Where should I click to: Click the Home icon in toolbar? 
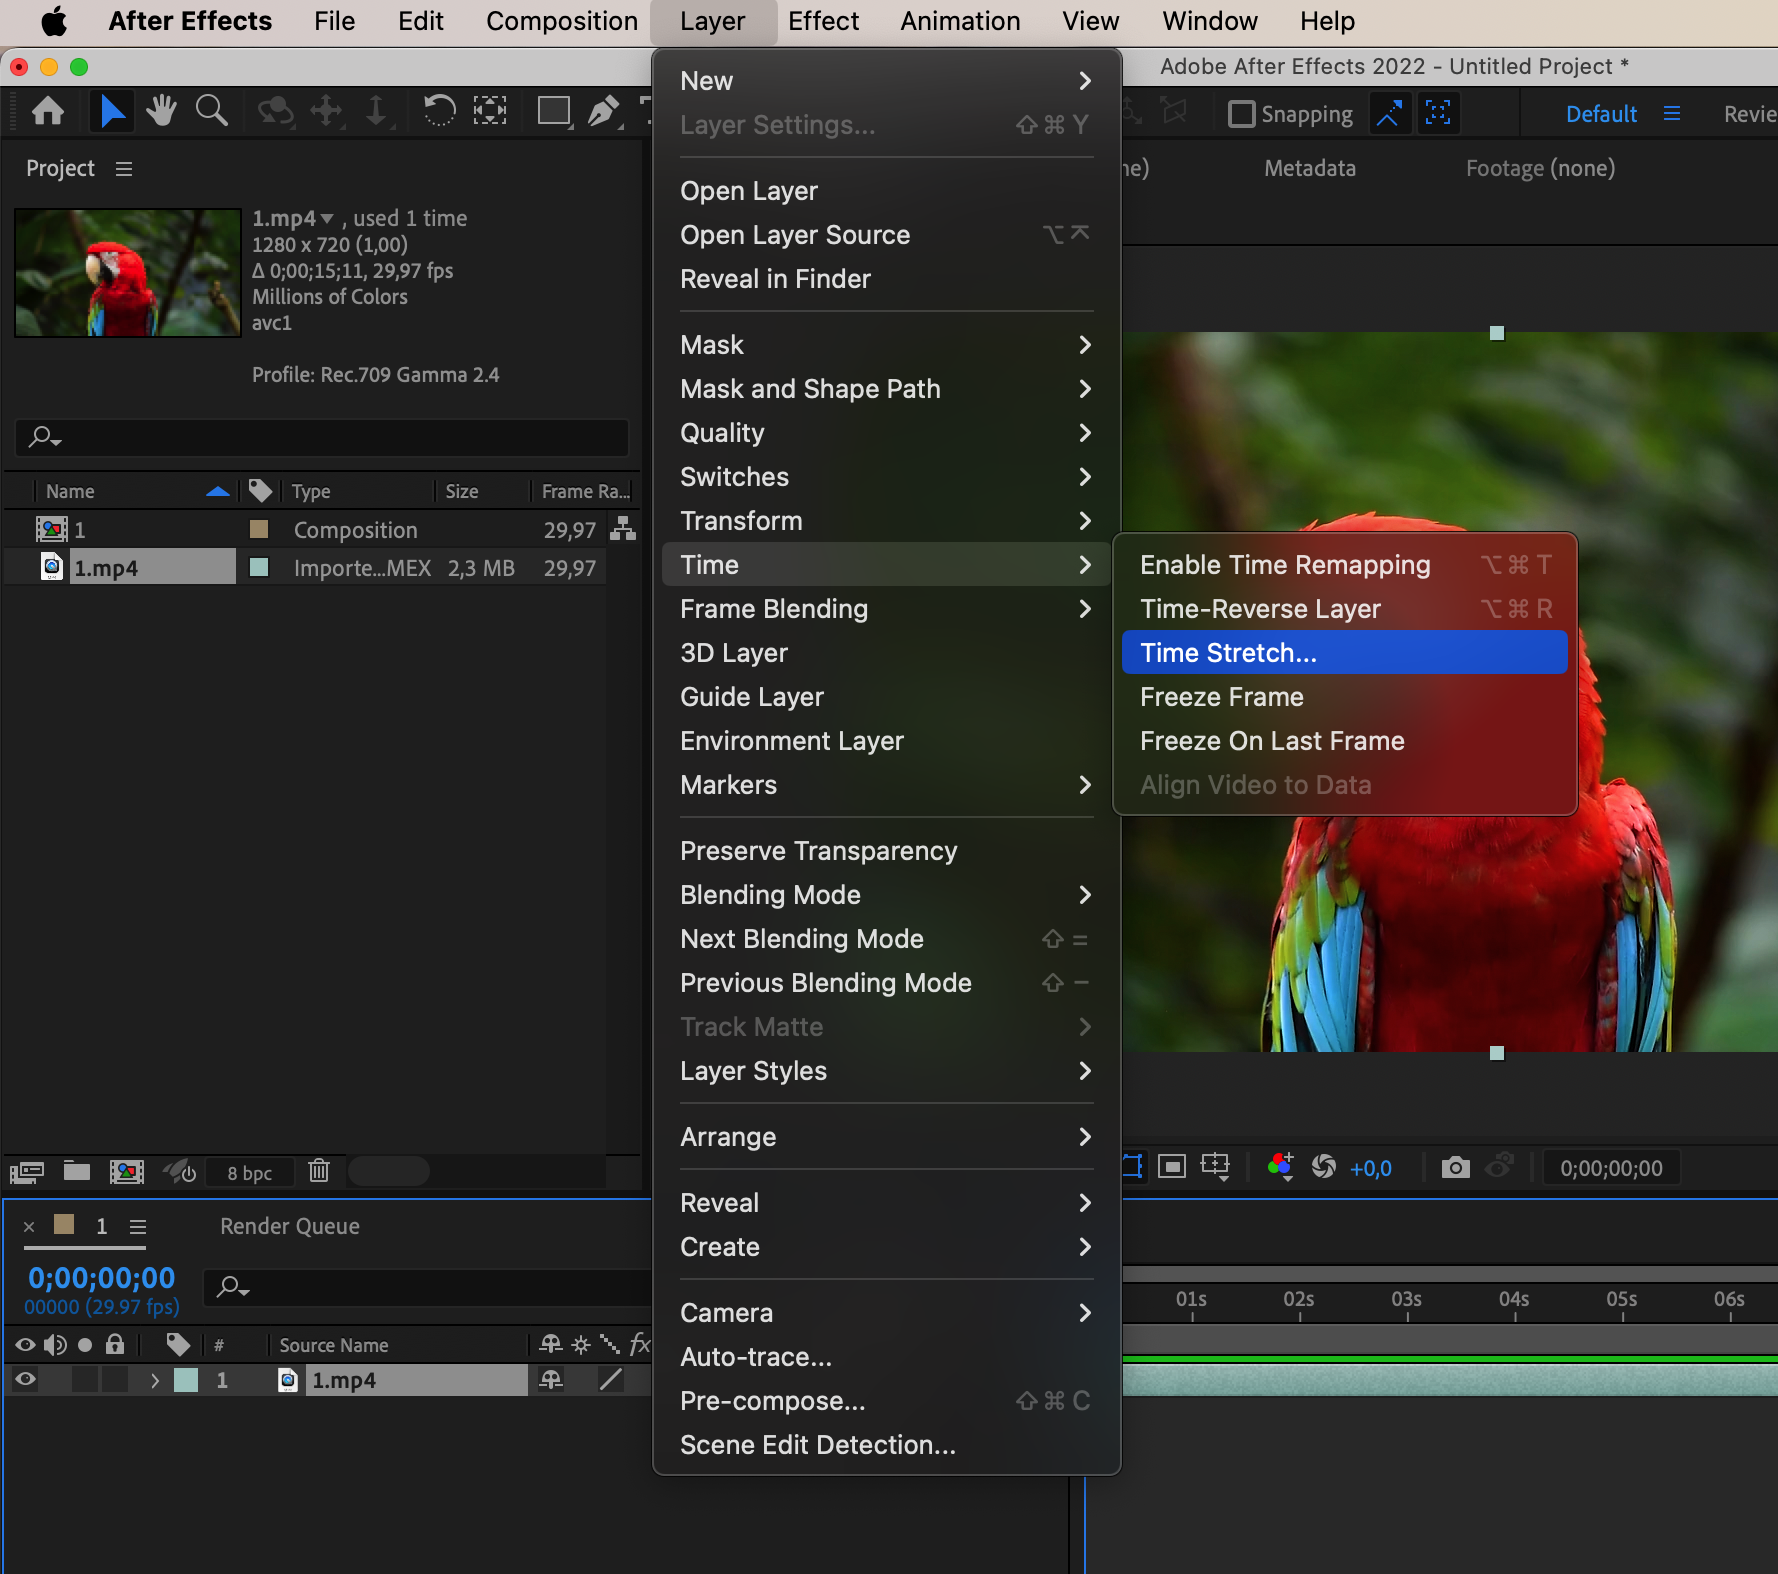coord(48,111)
